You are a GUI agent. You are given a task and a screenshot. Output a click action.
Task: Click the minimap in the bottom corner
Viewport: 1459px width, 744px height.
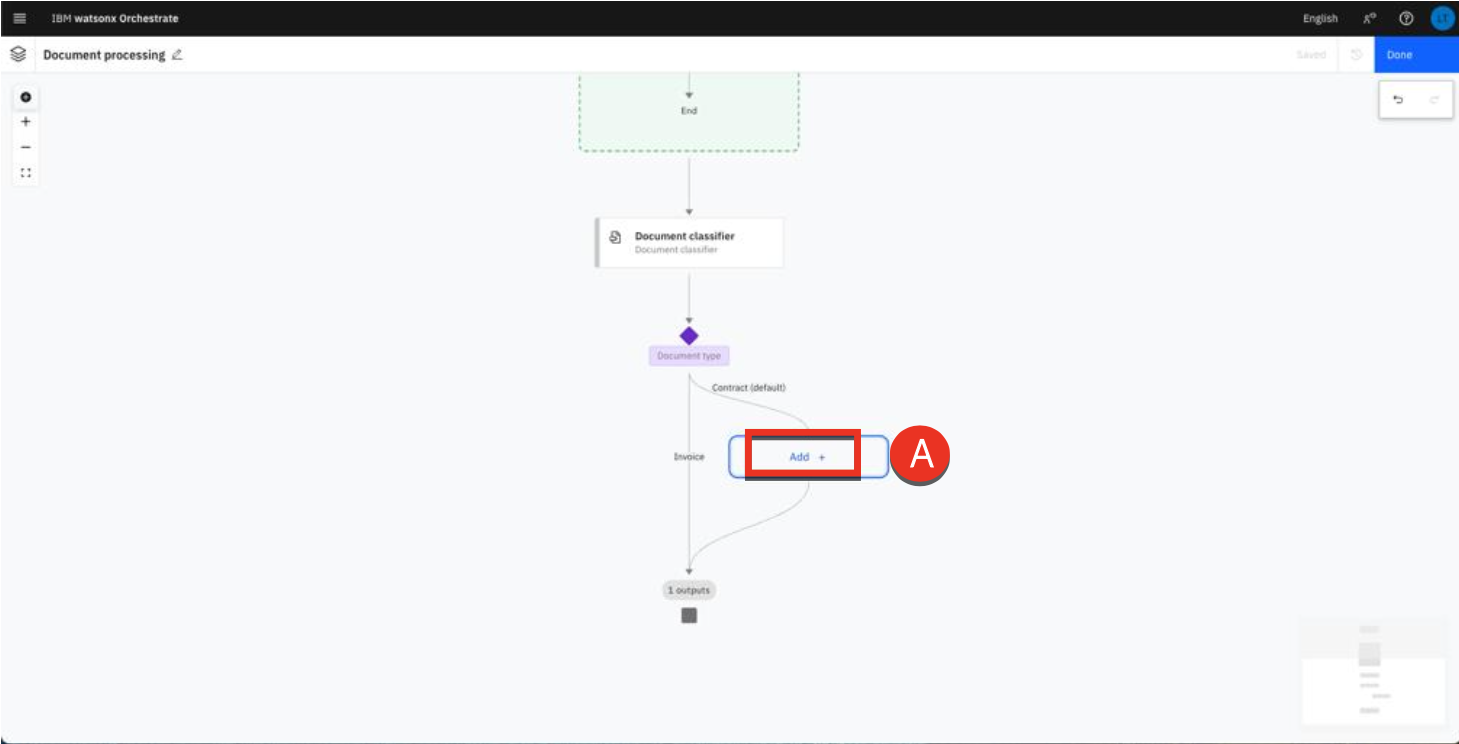click(1372, 671)
